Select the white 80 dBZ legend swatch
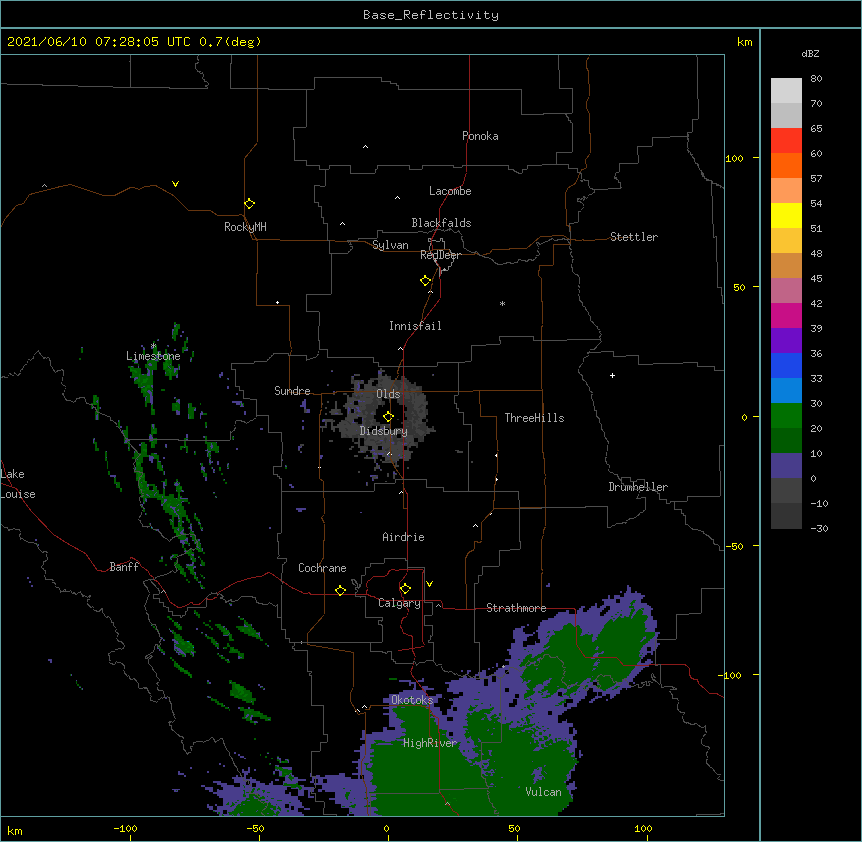The width and height of the screenshot is (862, 842). [x=786, y=91]
